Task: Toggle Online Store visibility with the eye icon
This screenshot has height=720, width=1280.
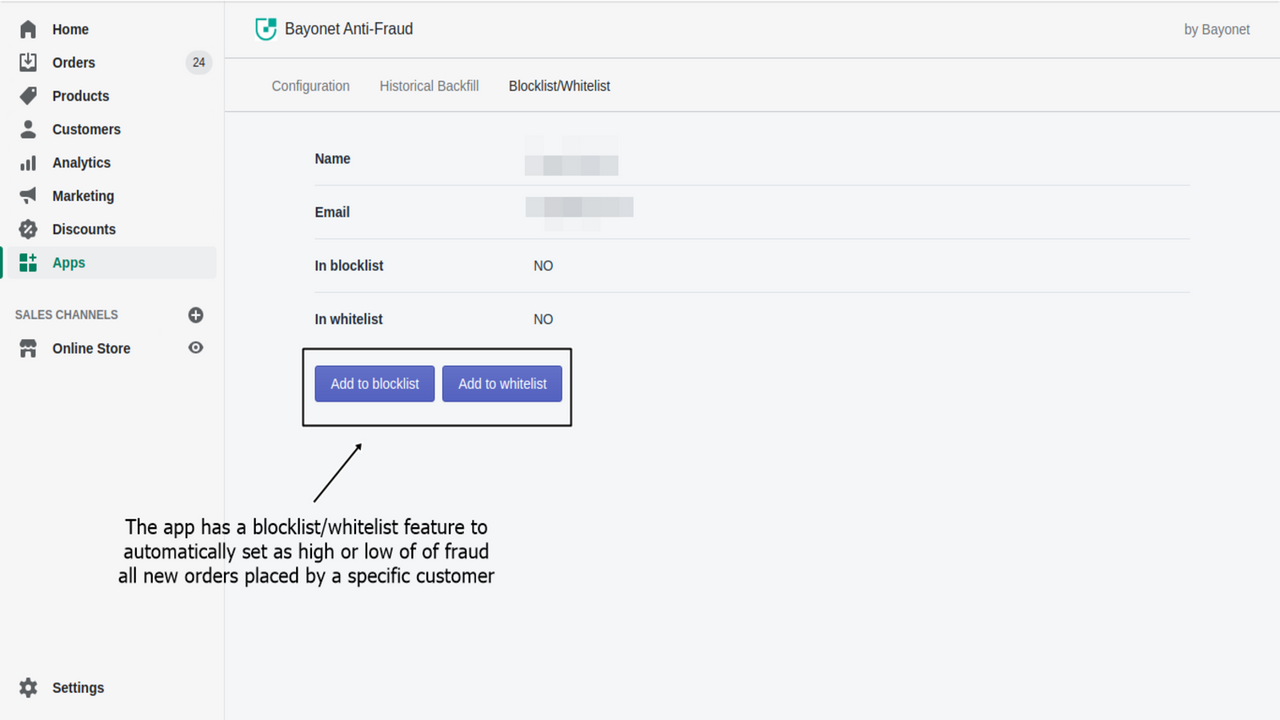Action: pyautogui.click(x=196, y=347)
